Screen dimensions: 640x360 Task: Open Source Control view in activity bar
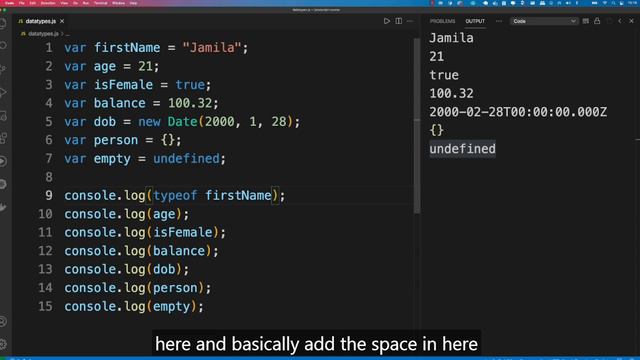(3, 69)
